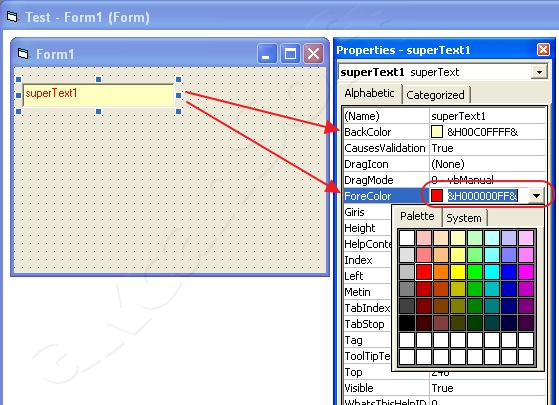This screenshot has width=559, height=405.
Task: Pick the pure red palette swatch
Action: click(424, 272)
